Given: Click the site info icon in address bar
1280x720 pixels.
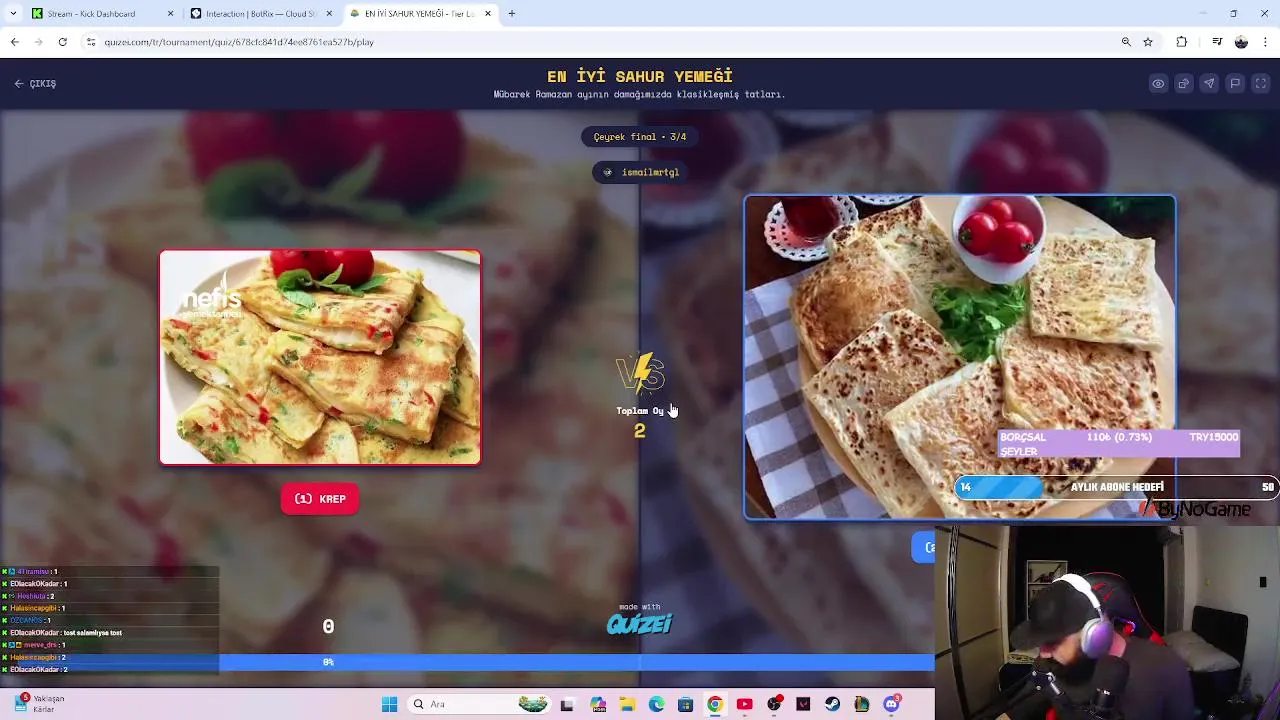Looking at the screenshot, I should (x=91, y=42).
